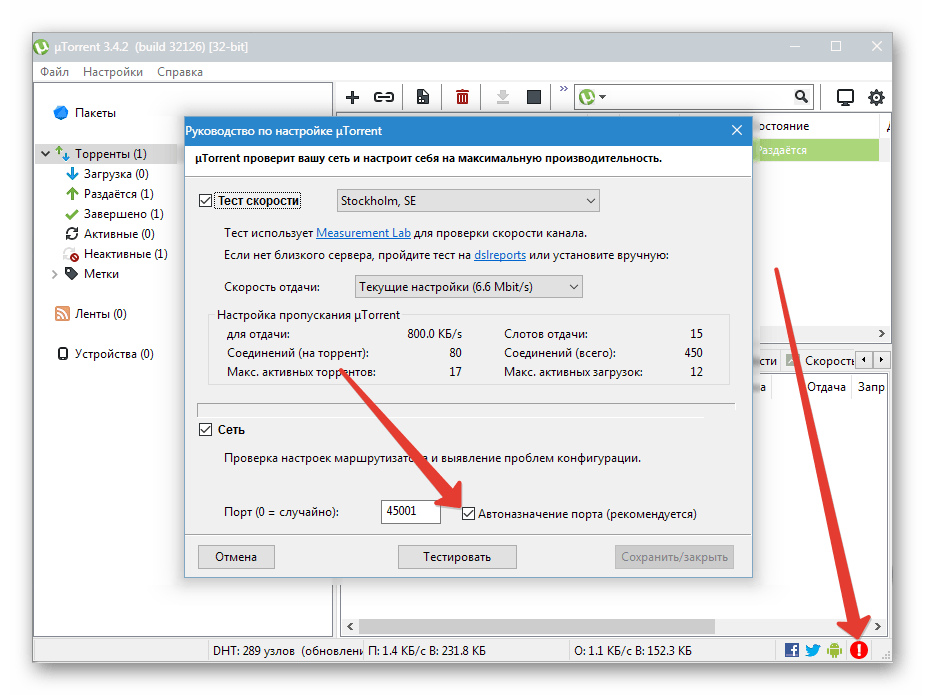Select Пакеты in the sidebar
Viewport: 925px width, 695px height.
click(x=95, y=113)
